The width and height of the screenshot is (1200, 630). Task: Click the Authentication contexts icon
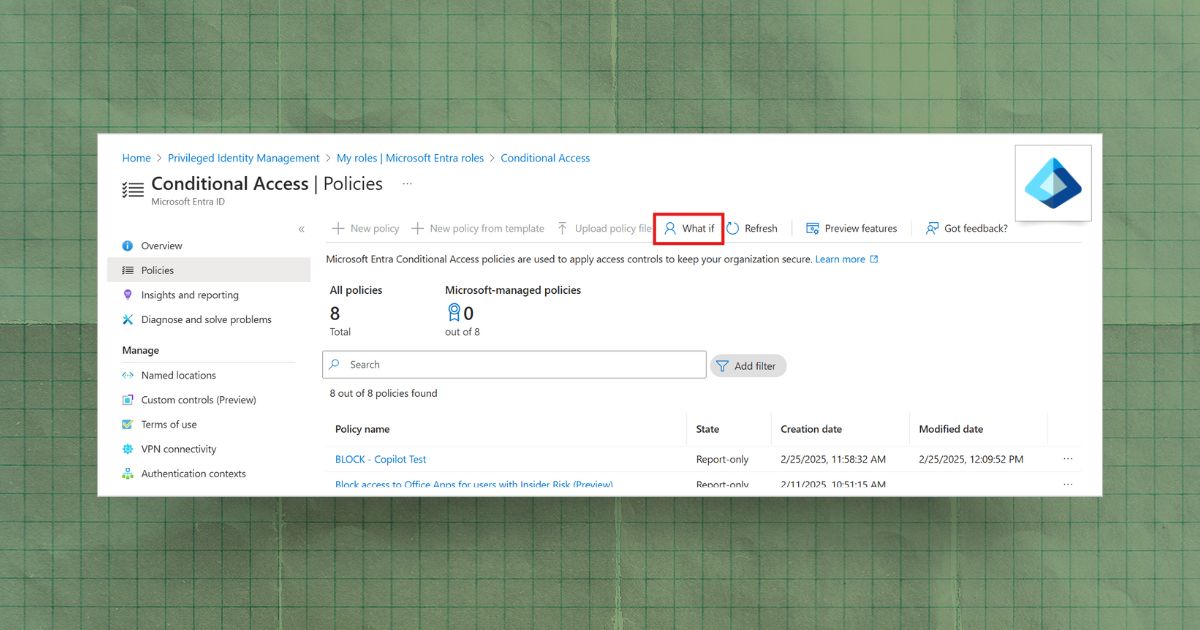coord(127,474)
